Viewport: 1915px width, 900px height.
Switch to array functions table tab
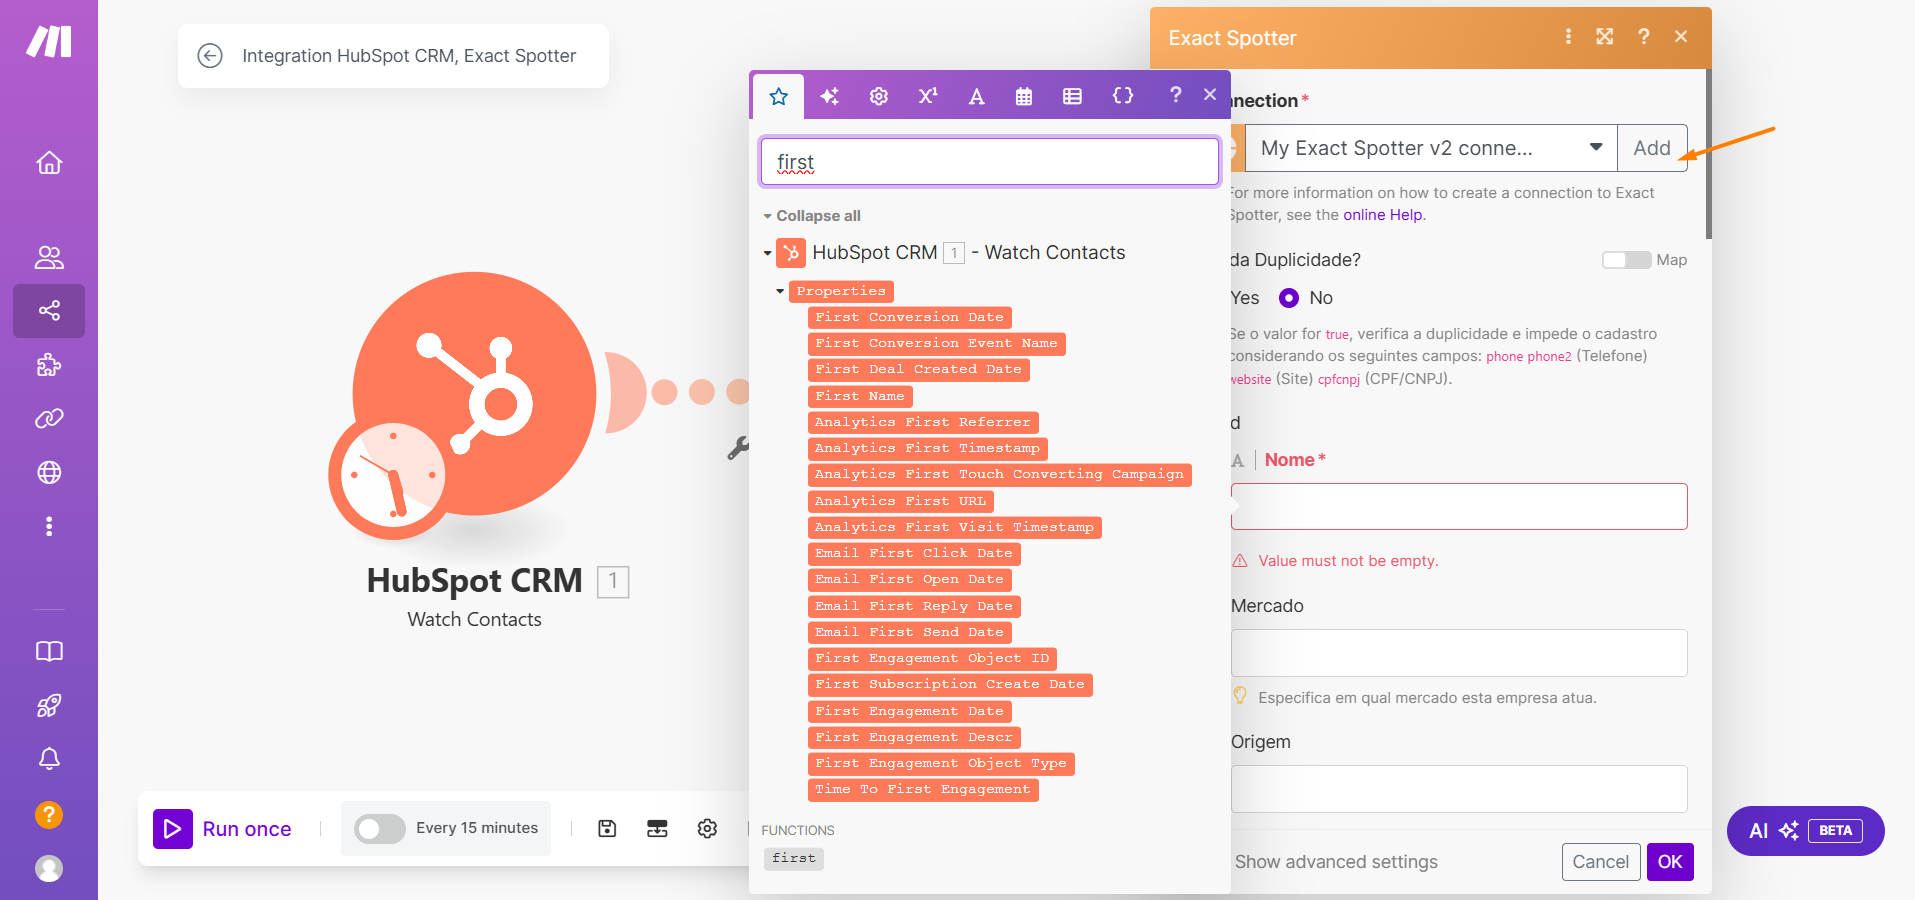(1072, 96)
